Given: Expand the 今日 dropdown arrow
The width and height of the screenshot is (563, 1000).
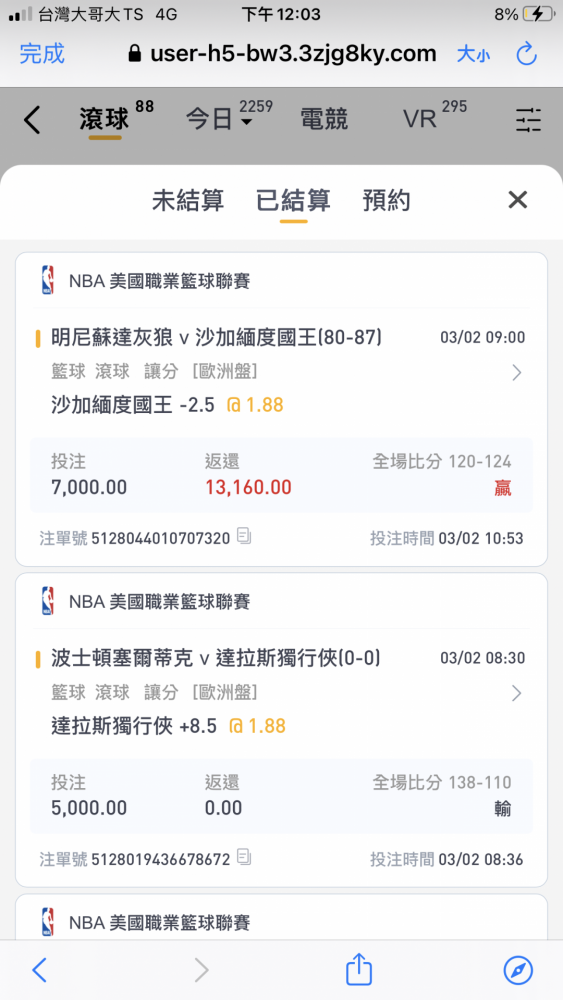Looking at the screenshot, I should [x=246, y=122].
